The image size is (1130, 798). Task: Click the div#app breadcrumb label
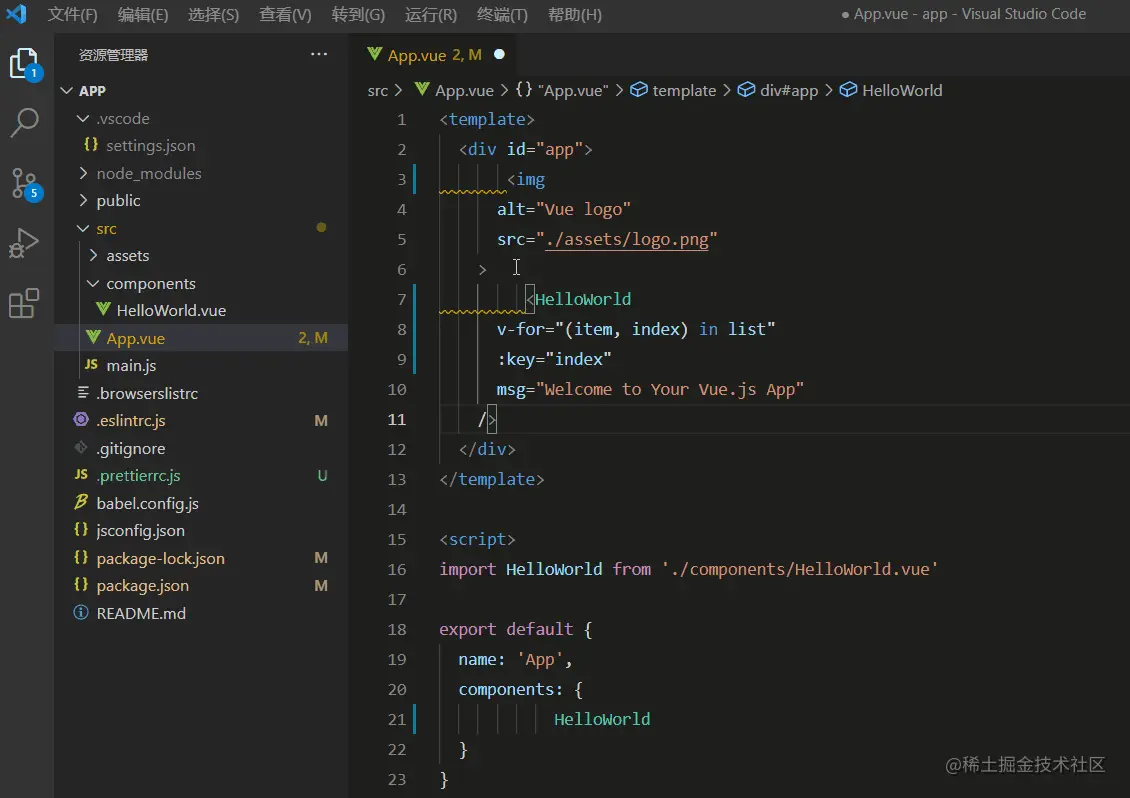tap(789, 90)
